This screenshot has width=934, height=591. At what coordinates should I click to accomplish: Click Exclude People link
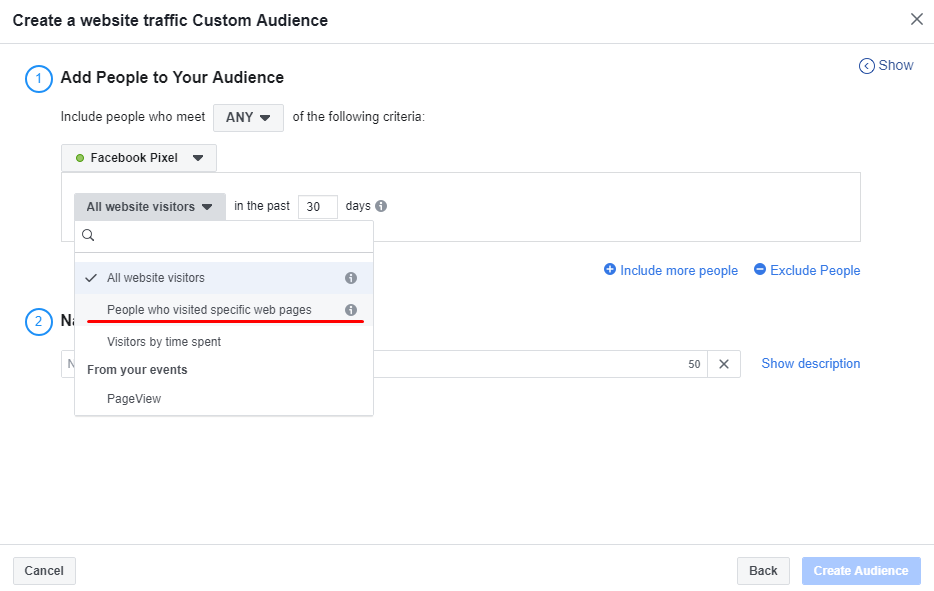tap(807, 270)
